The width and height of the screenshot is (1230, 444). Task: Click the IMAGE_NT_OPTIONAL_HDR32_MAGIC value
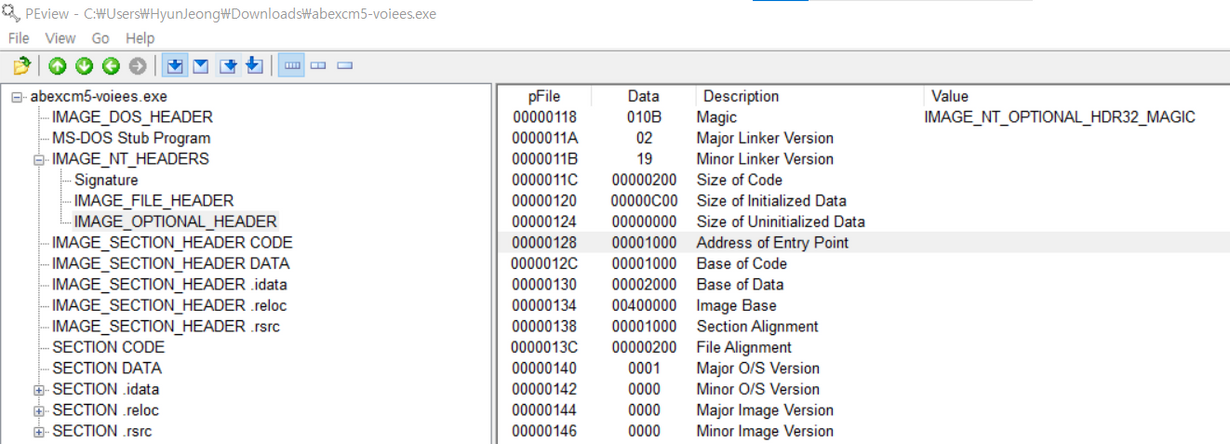(1059, 117)
